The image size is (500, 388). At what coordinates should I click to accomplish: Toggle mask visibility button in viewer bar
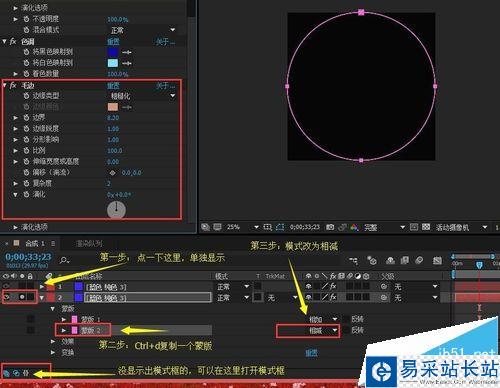(280, 227)
